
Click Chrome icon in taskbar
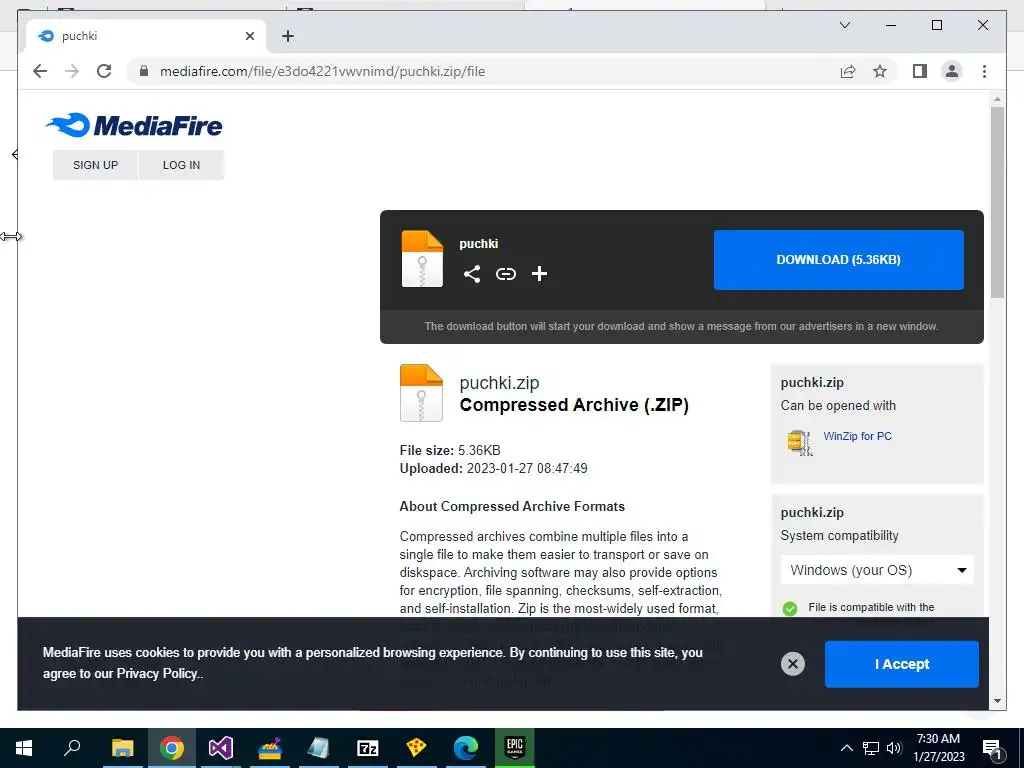172,748
